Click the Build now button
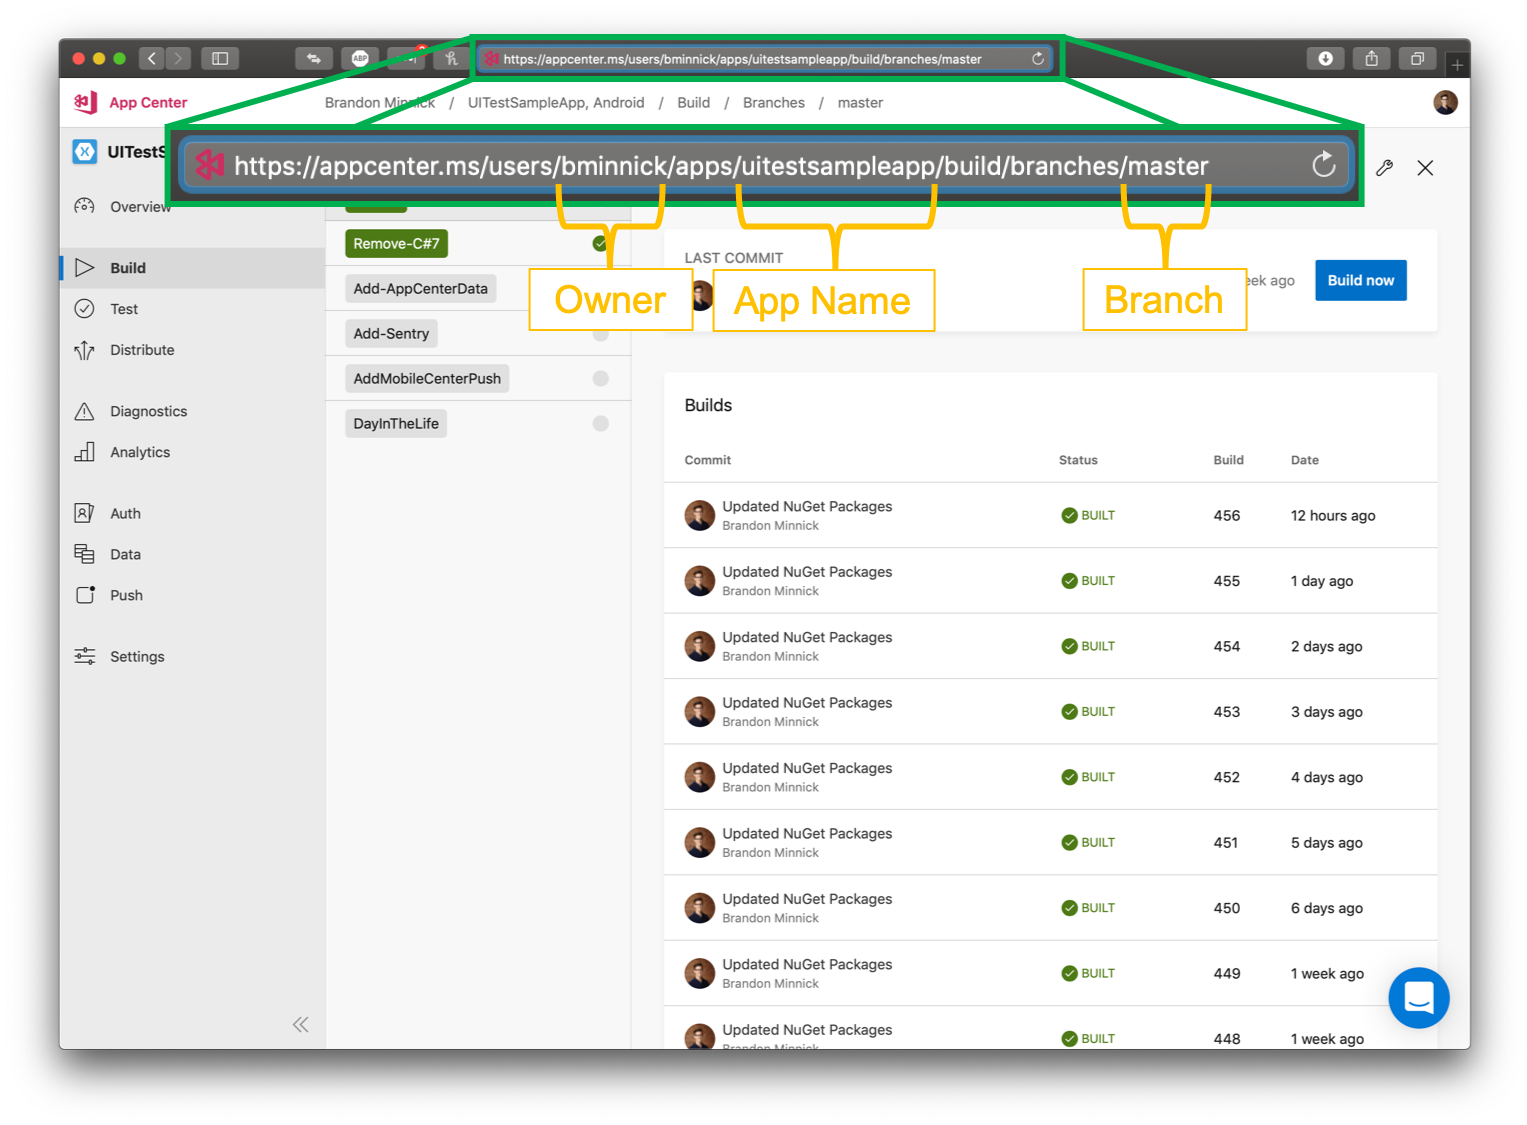The height and width of the screenshot is (1125, 1527). point(1360,281)
